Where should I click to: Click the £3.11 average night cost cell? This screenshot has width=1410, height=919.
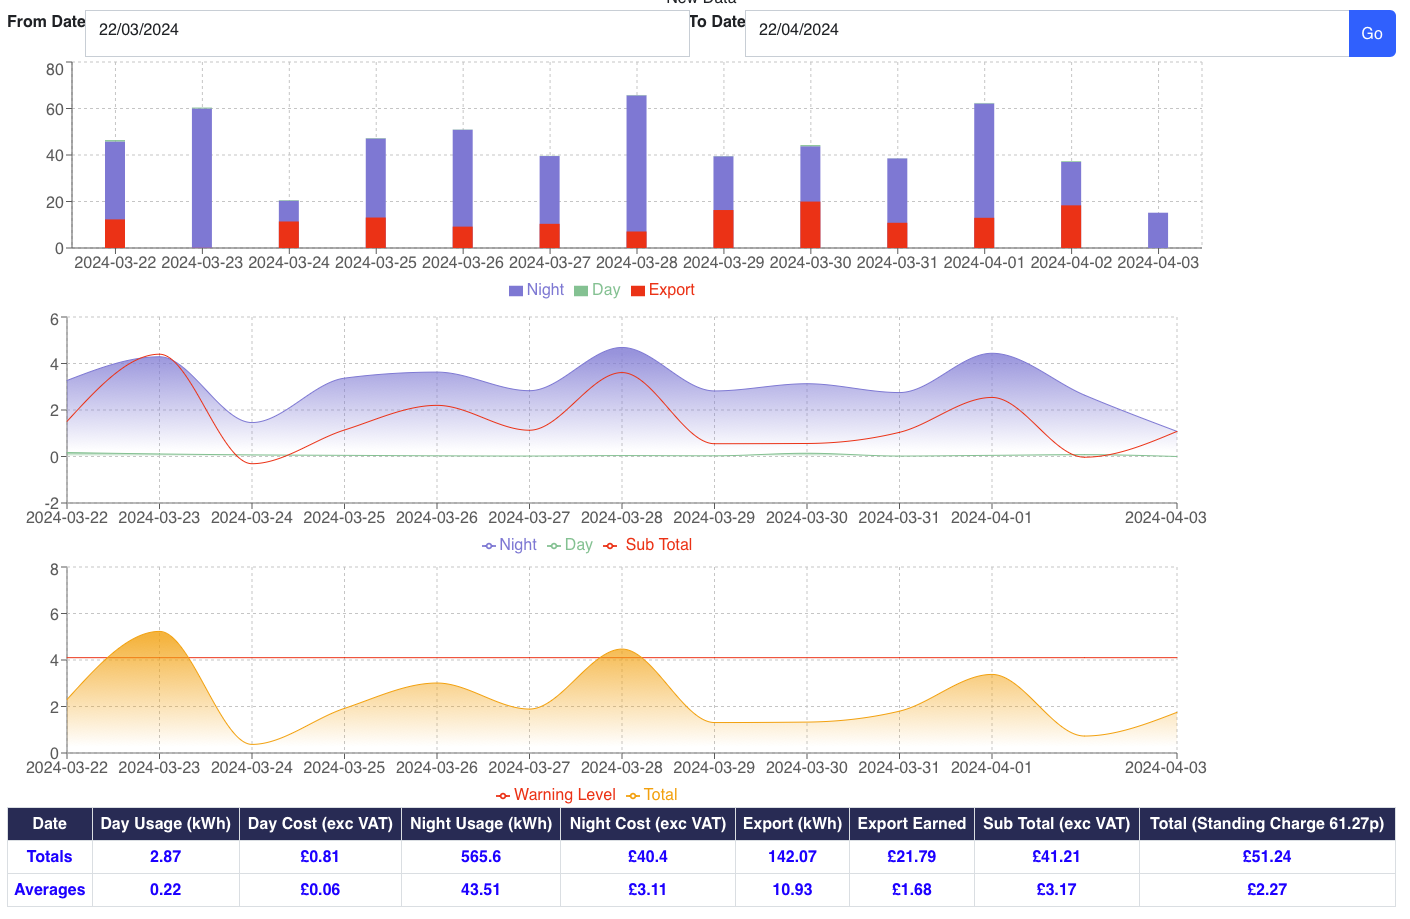(x=648, y=890)
